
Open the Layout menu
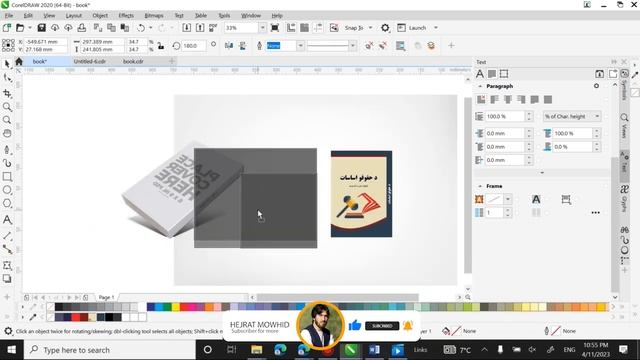pos(73,16)
